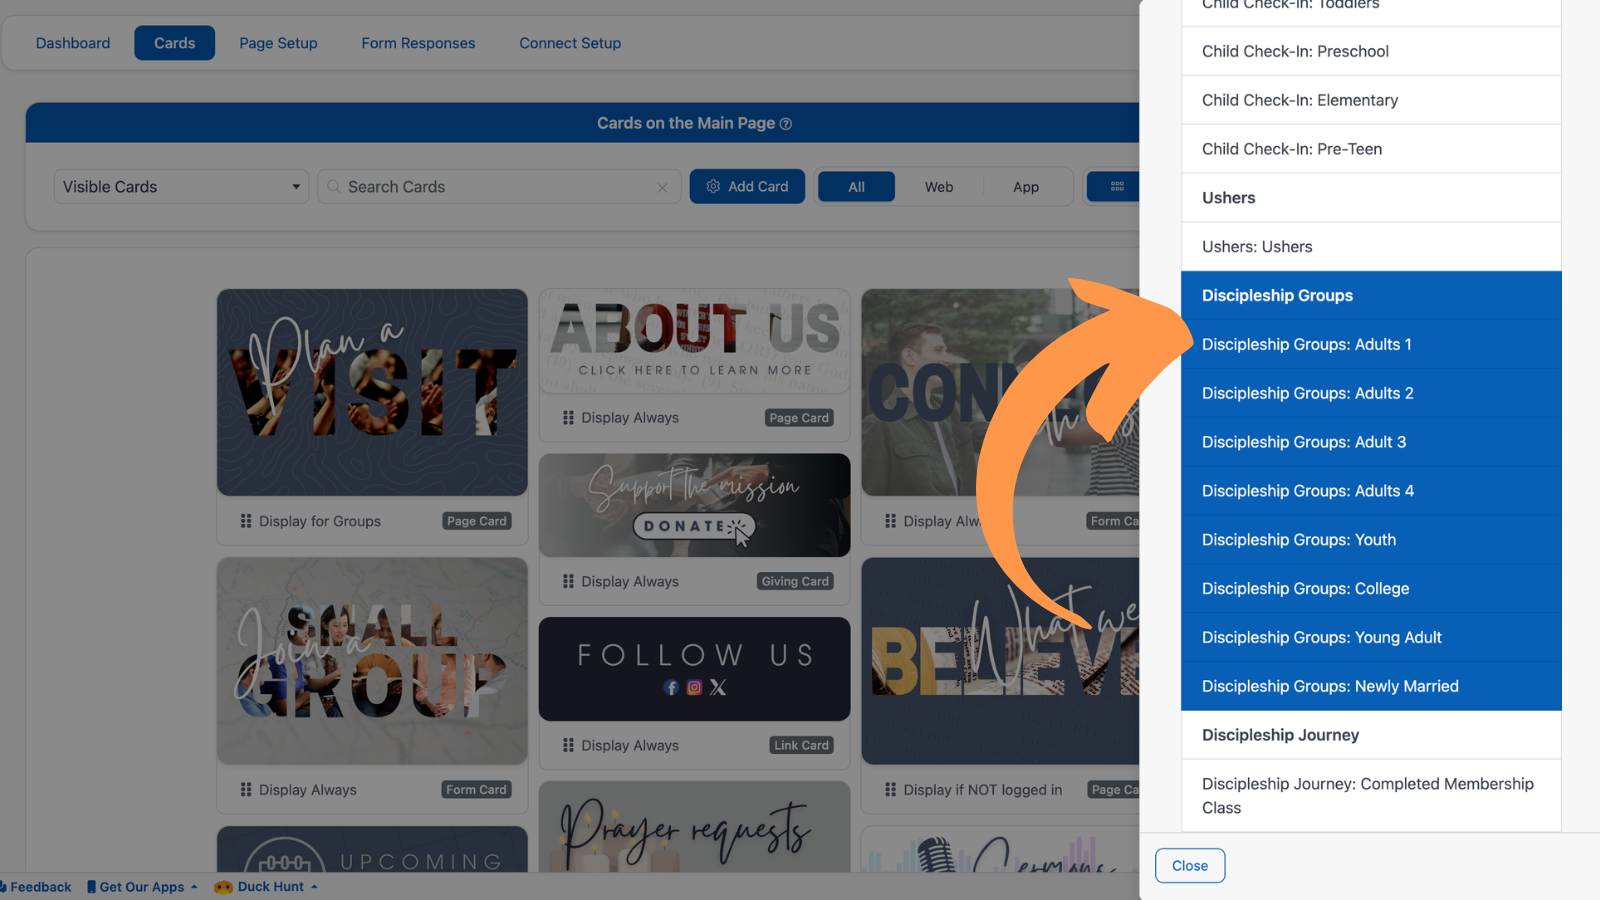
Task: Select Discipleship Groups: College
Action: (1371, 589)
